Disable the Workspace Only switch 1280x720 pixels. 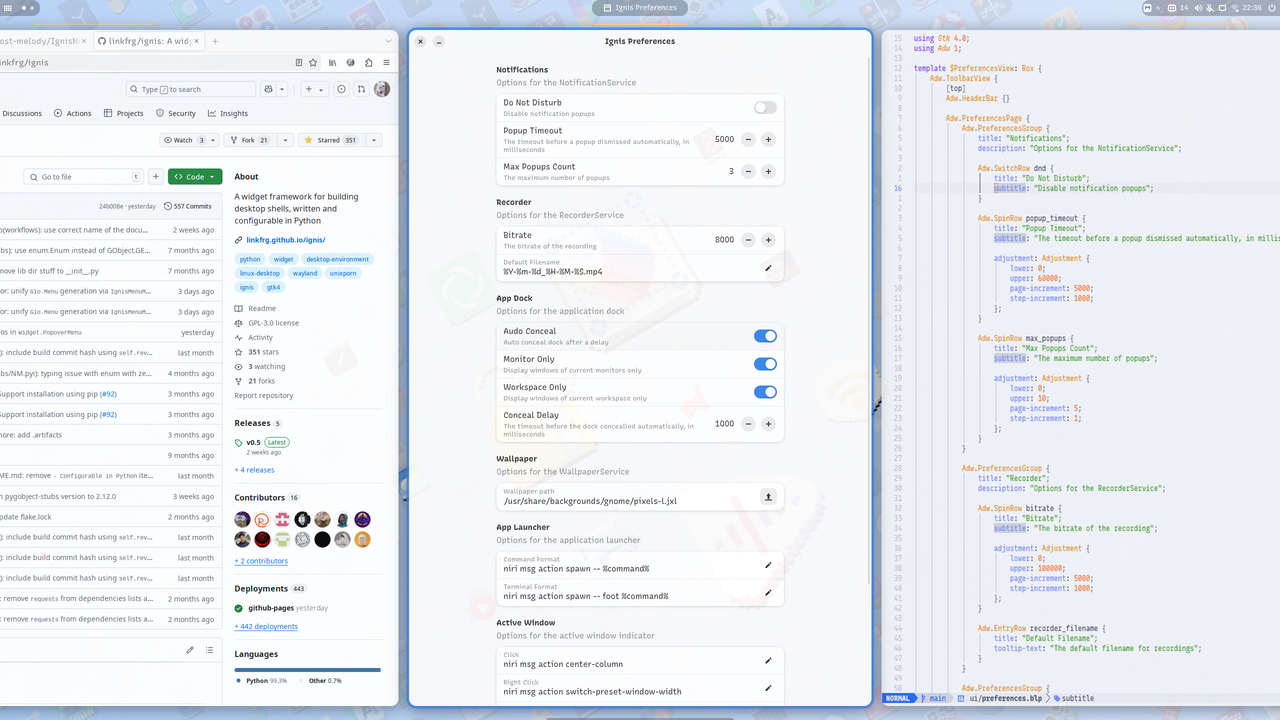click(765, 392)
